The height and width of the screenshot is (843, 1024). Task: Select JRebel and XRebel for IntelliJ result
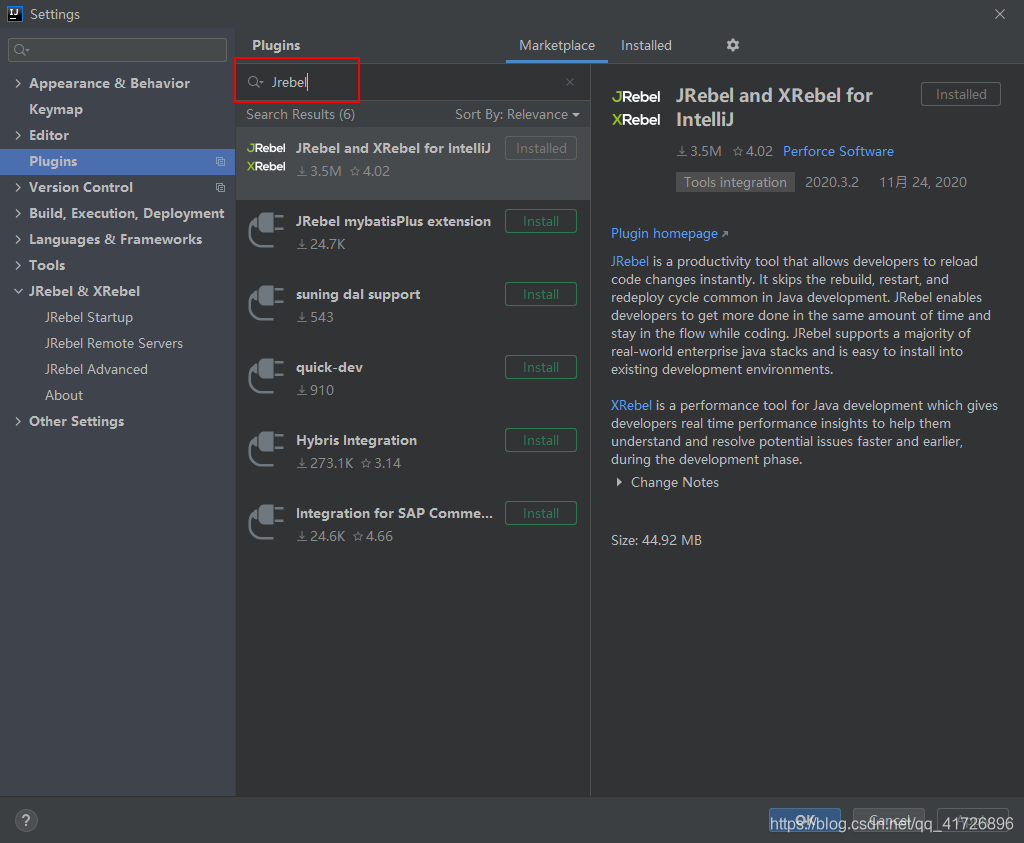tap(413, 163)
